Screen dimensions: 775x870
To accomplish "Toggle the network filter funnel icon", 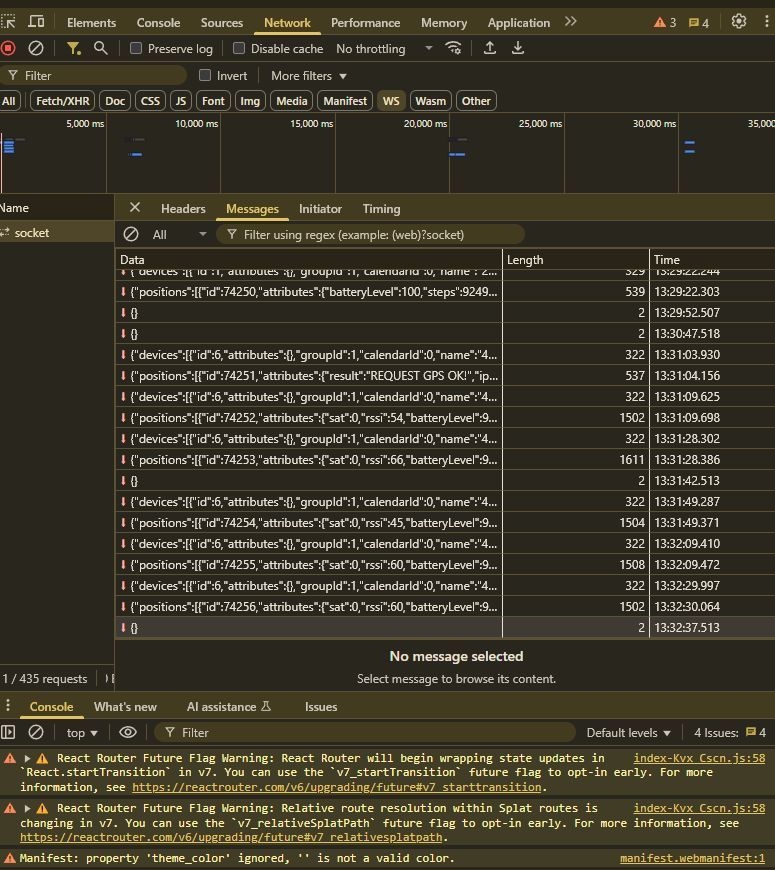I will coord(73,48).
